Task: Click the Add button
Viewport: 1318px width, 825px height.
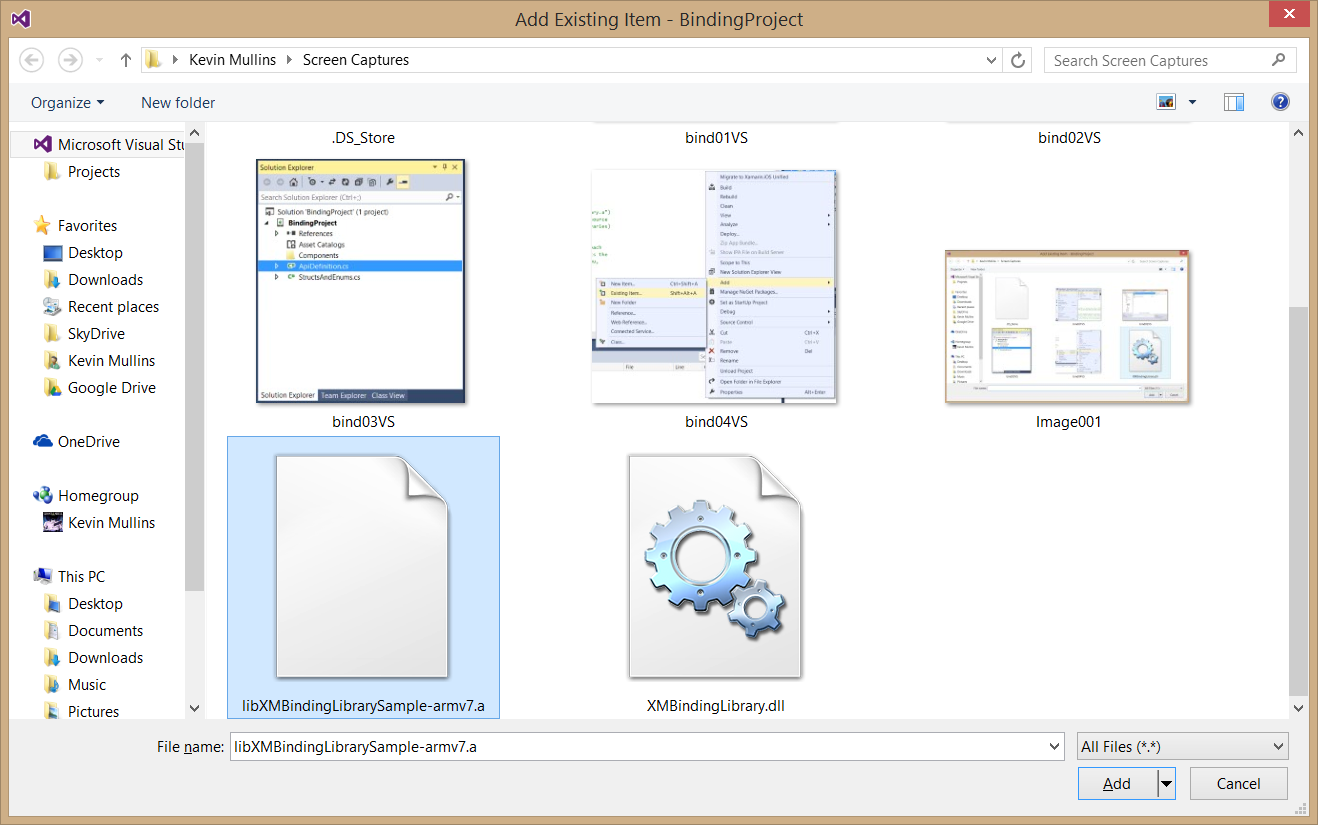Action: [1117, 784]
